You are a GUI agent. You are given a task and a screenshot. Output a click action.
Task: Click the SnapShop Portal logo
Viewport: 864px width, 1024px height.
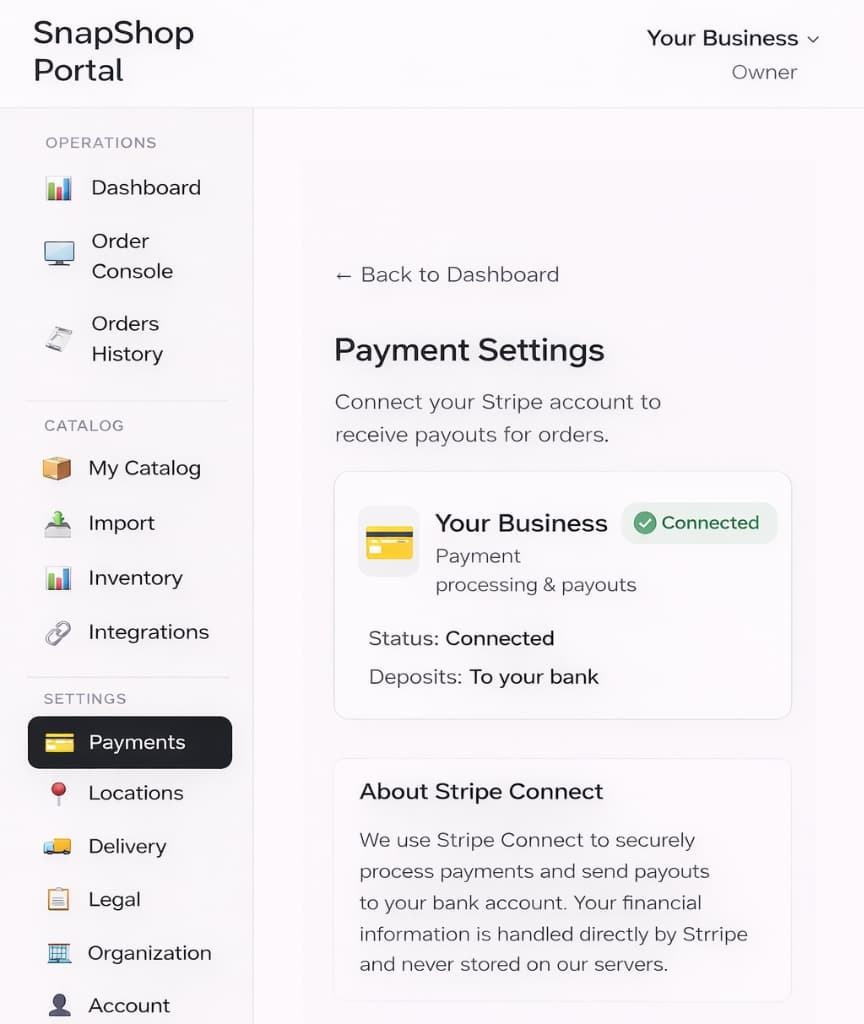[113, 52]
